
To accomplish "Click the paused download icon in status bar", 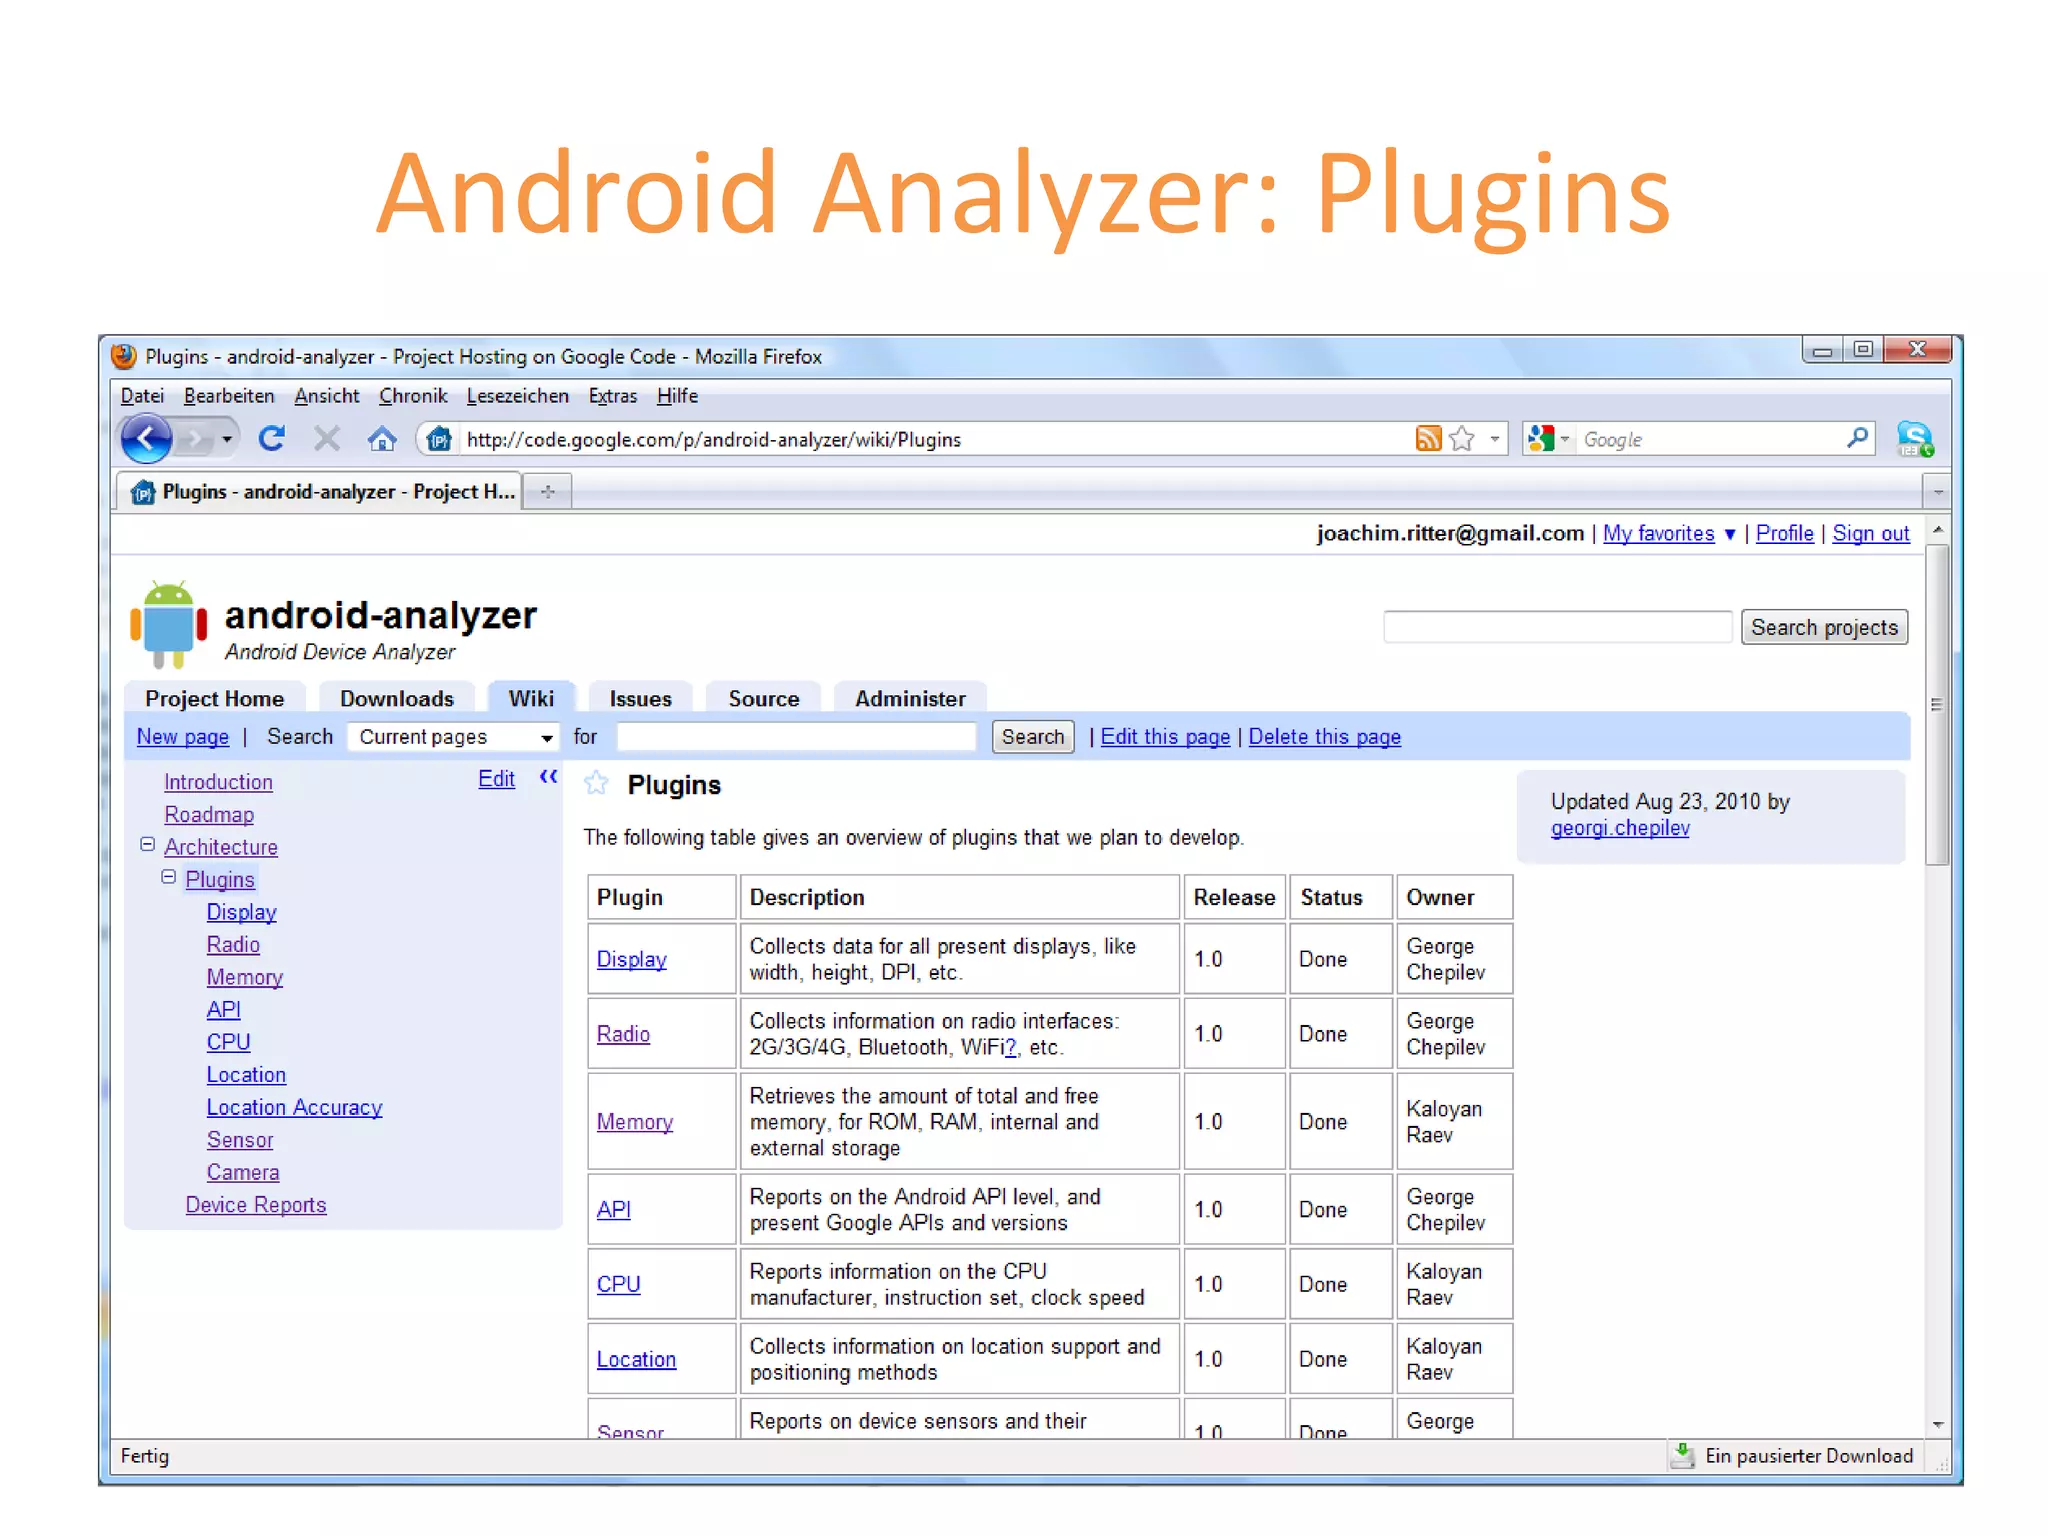I will point(1683,1456).
